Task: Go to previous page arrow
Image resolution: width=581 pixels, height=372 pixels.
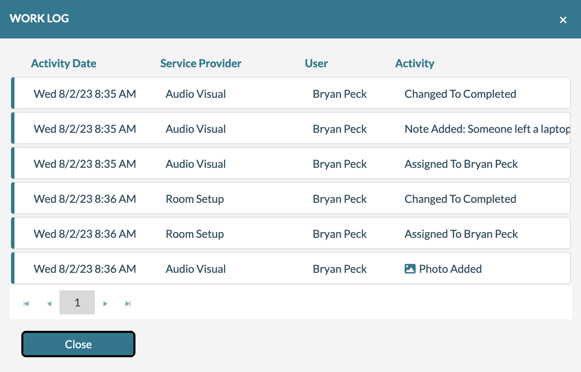Action: coord(49,303)
